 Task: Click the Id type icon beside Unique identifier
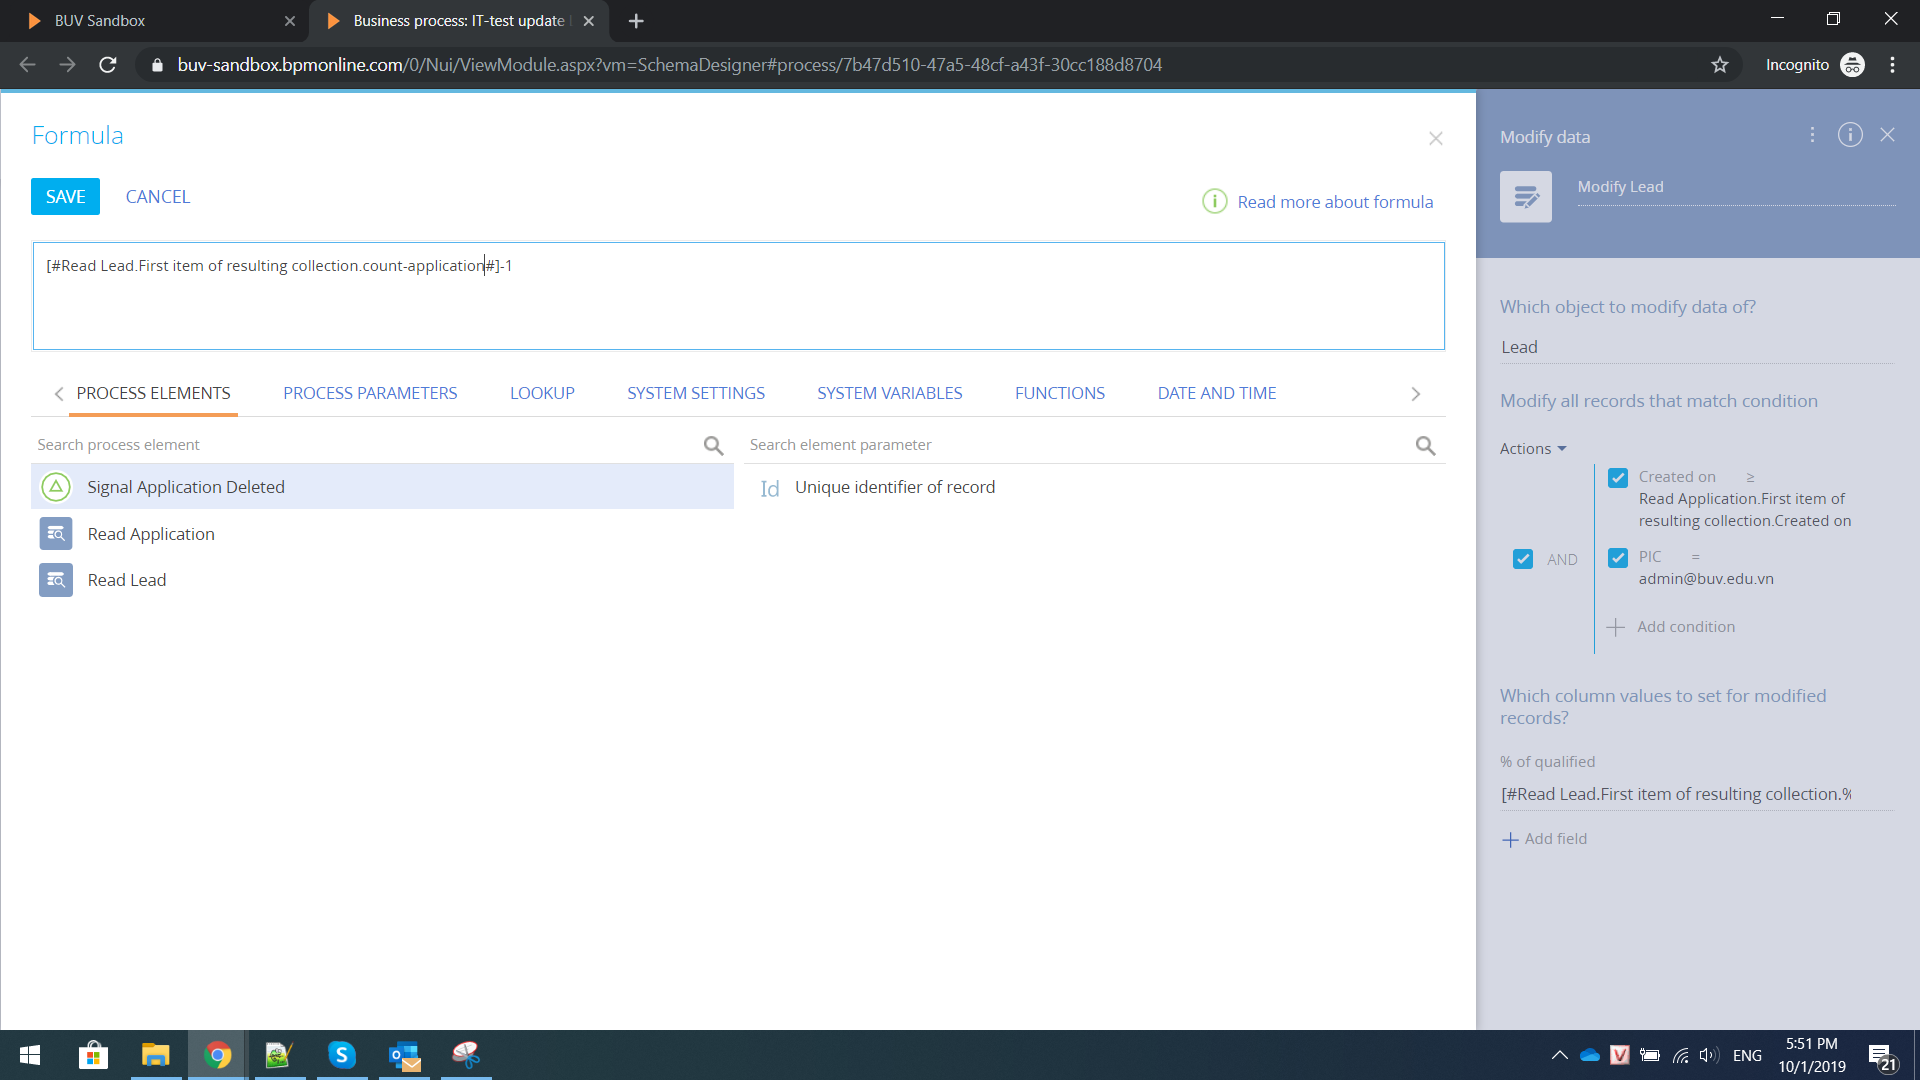pos(770,488)
